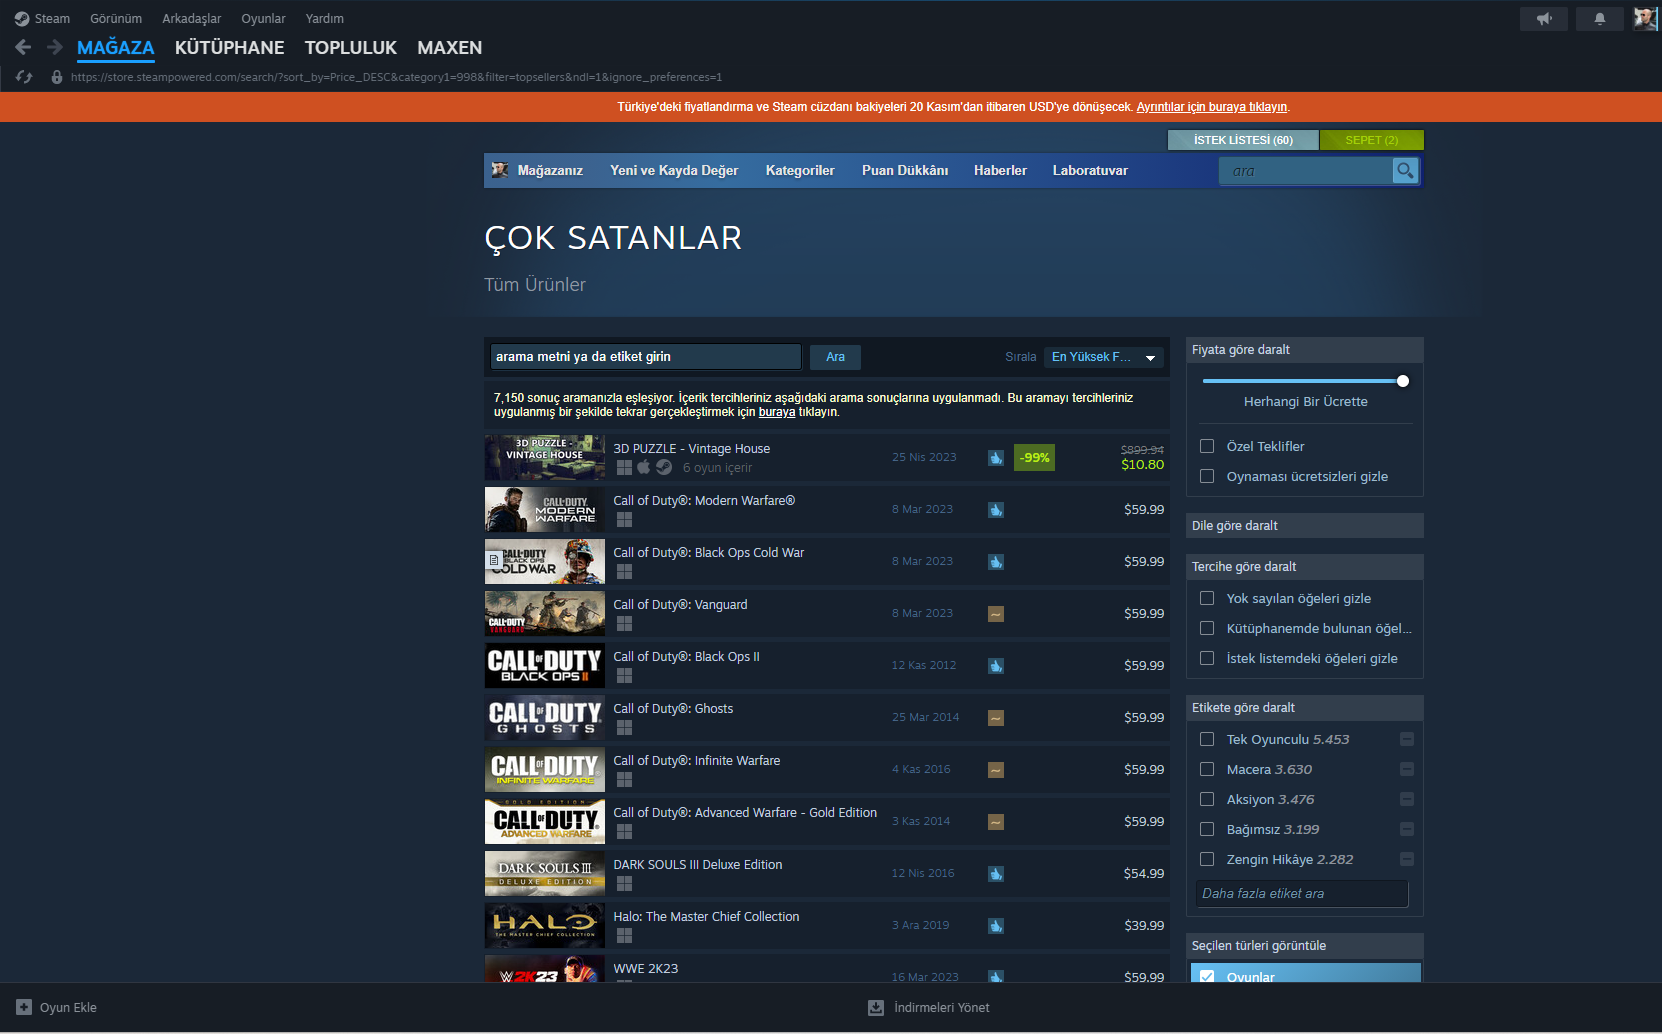The width and height of the screenshot is (1662, 1034).
Task: Expand the Dile göre daralt panel
Action: pos(1304,526)
